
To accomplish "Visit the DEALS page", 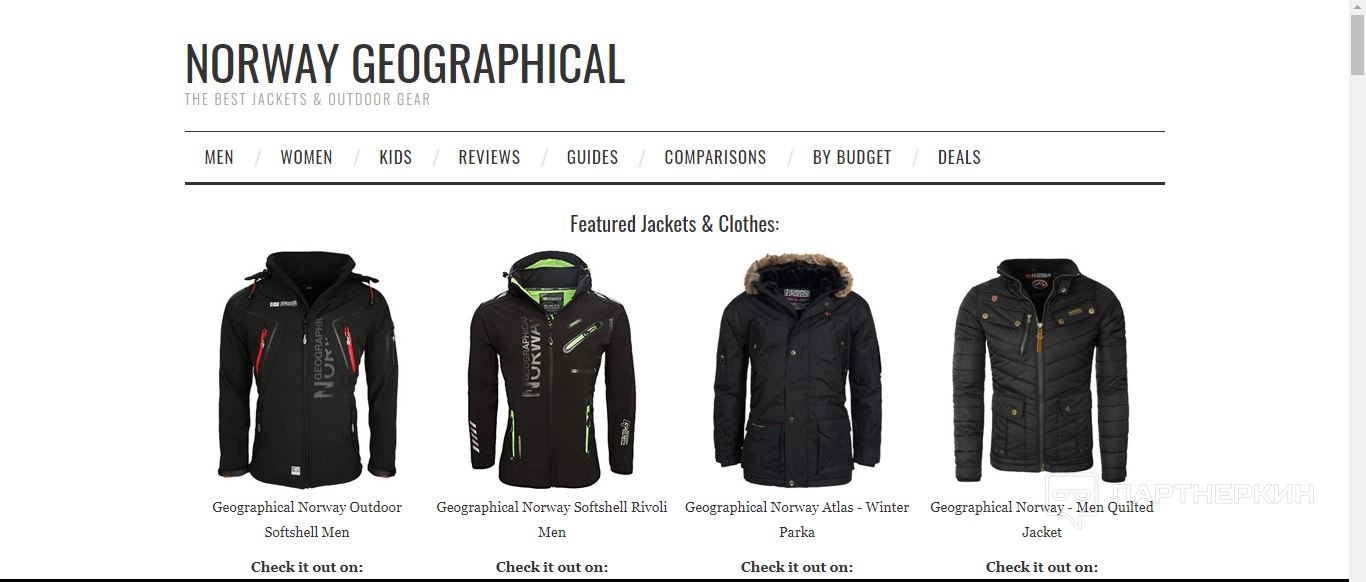I will [x=959, y=157].
